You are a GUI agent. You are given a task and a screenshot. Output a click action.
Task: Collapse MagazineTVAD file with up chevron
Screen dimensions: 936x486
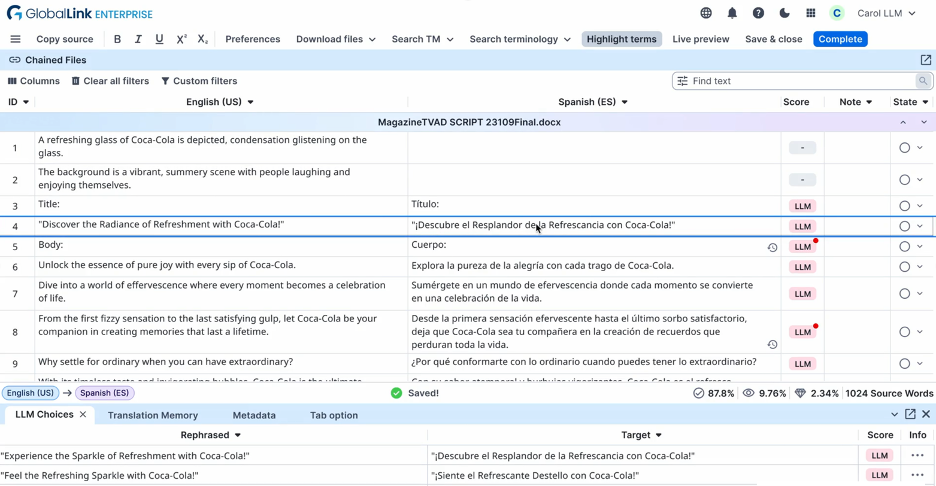903,122
